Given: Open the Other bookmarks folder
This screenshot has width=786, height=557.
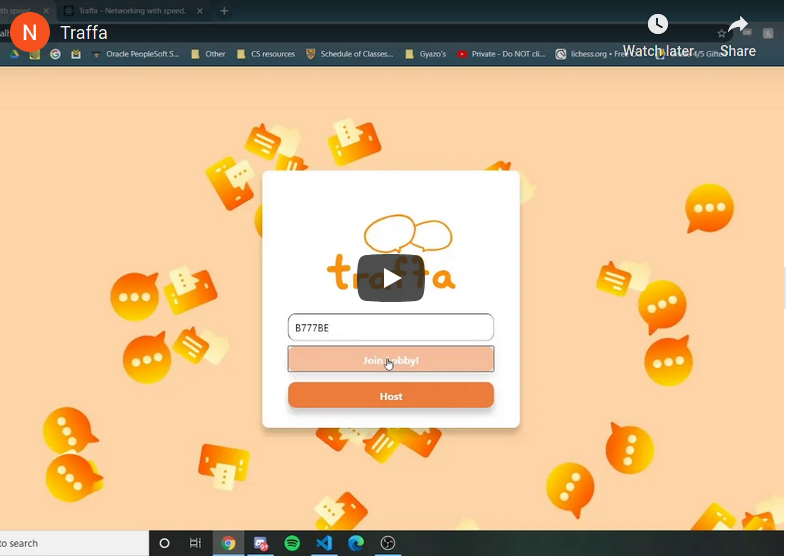Looking at the screenshot, I should (x=208, y=54).
